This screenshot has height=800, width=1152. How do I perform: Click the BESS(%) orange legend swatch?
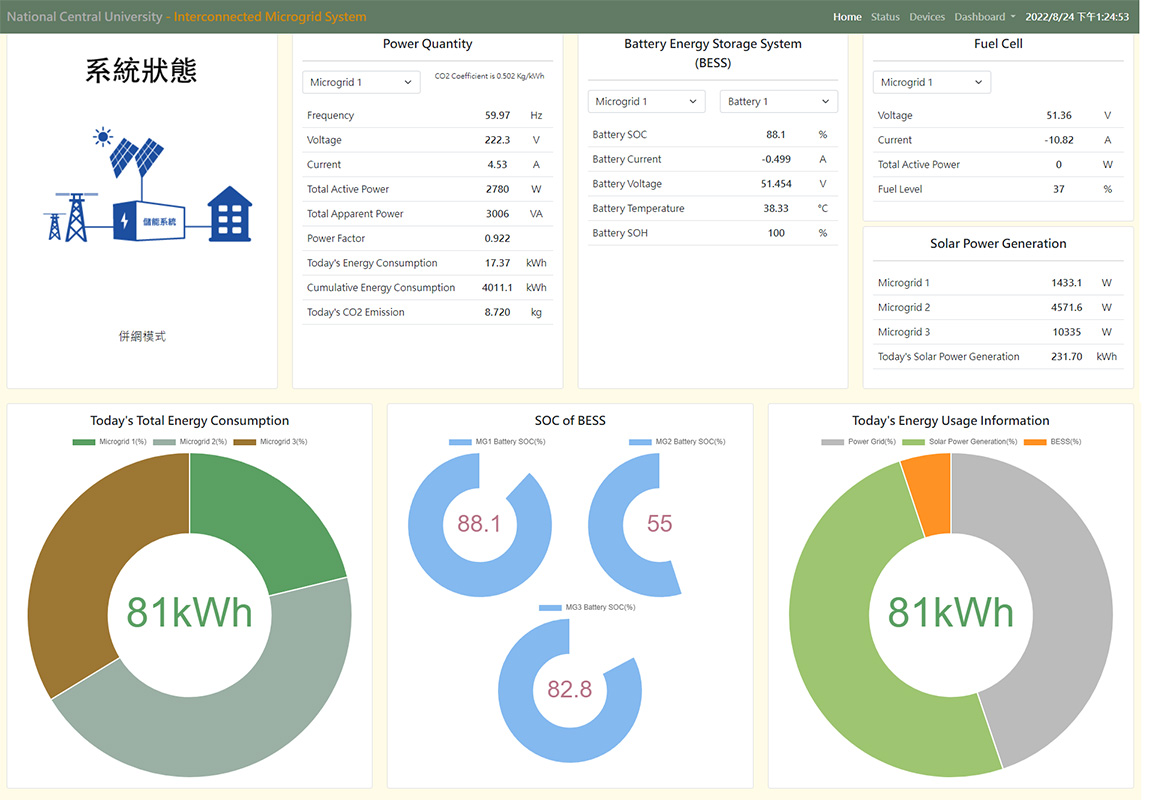click(1034, 441)
